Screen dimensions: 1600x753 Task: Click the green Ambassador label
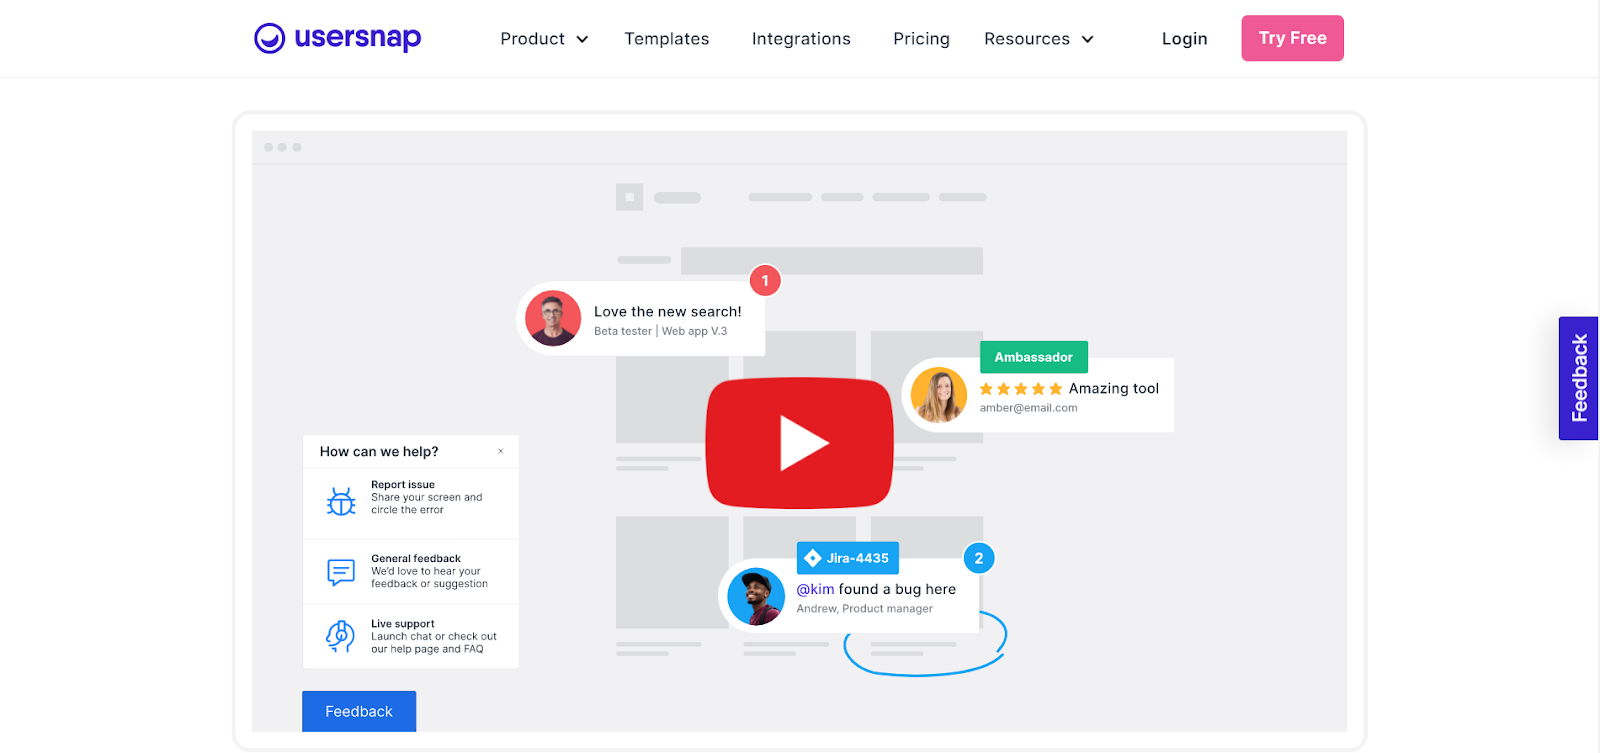pyautogui.click(x=1034, y=357)
